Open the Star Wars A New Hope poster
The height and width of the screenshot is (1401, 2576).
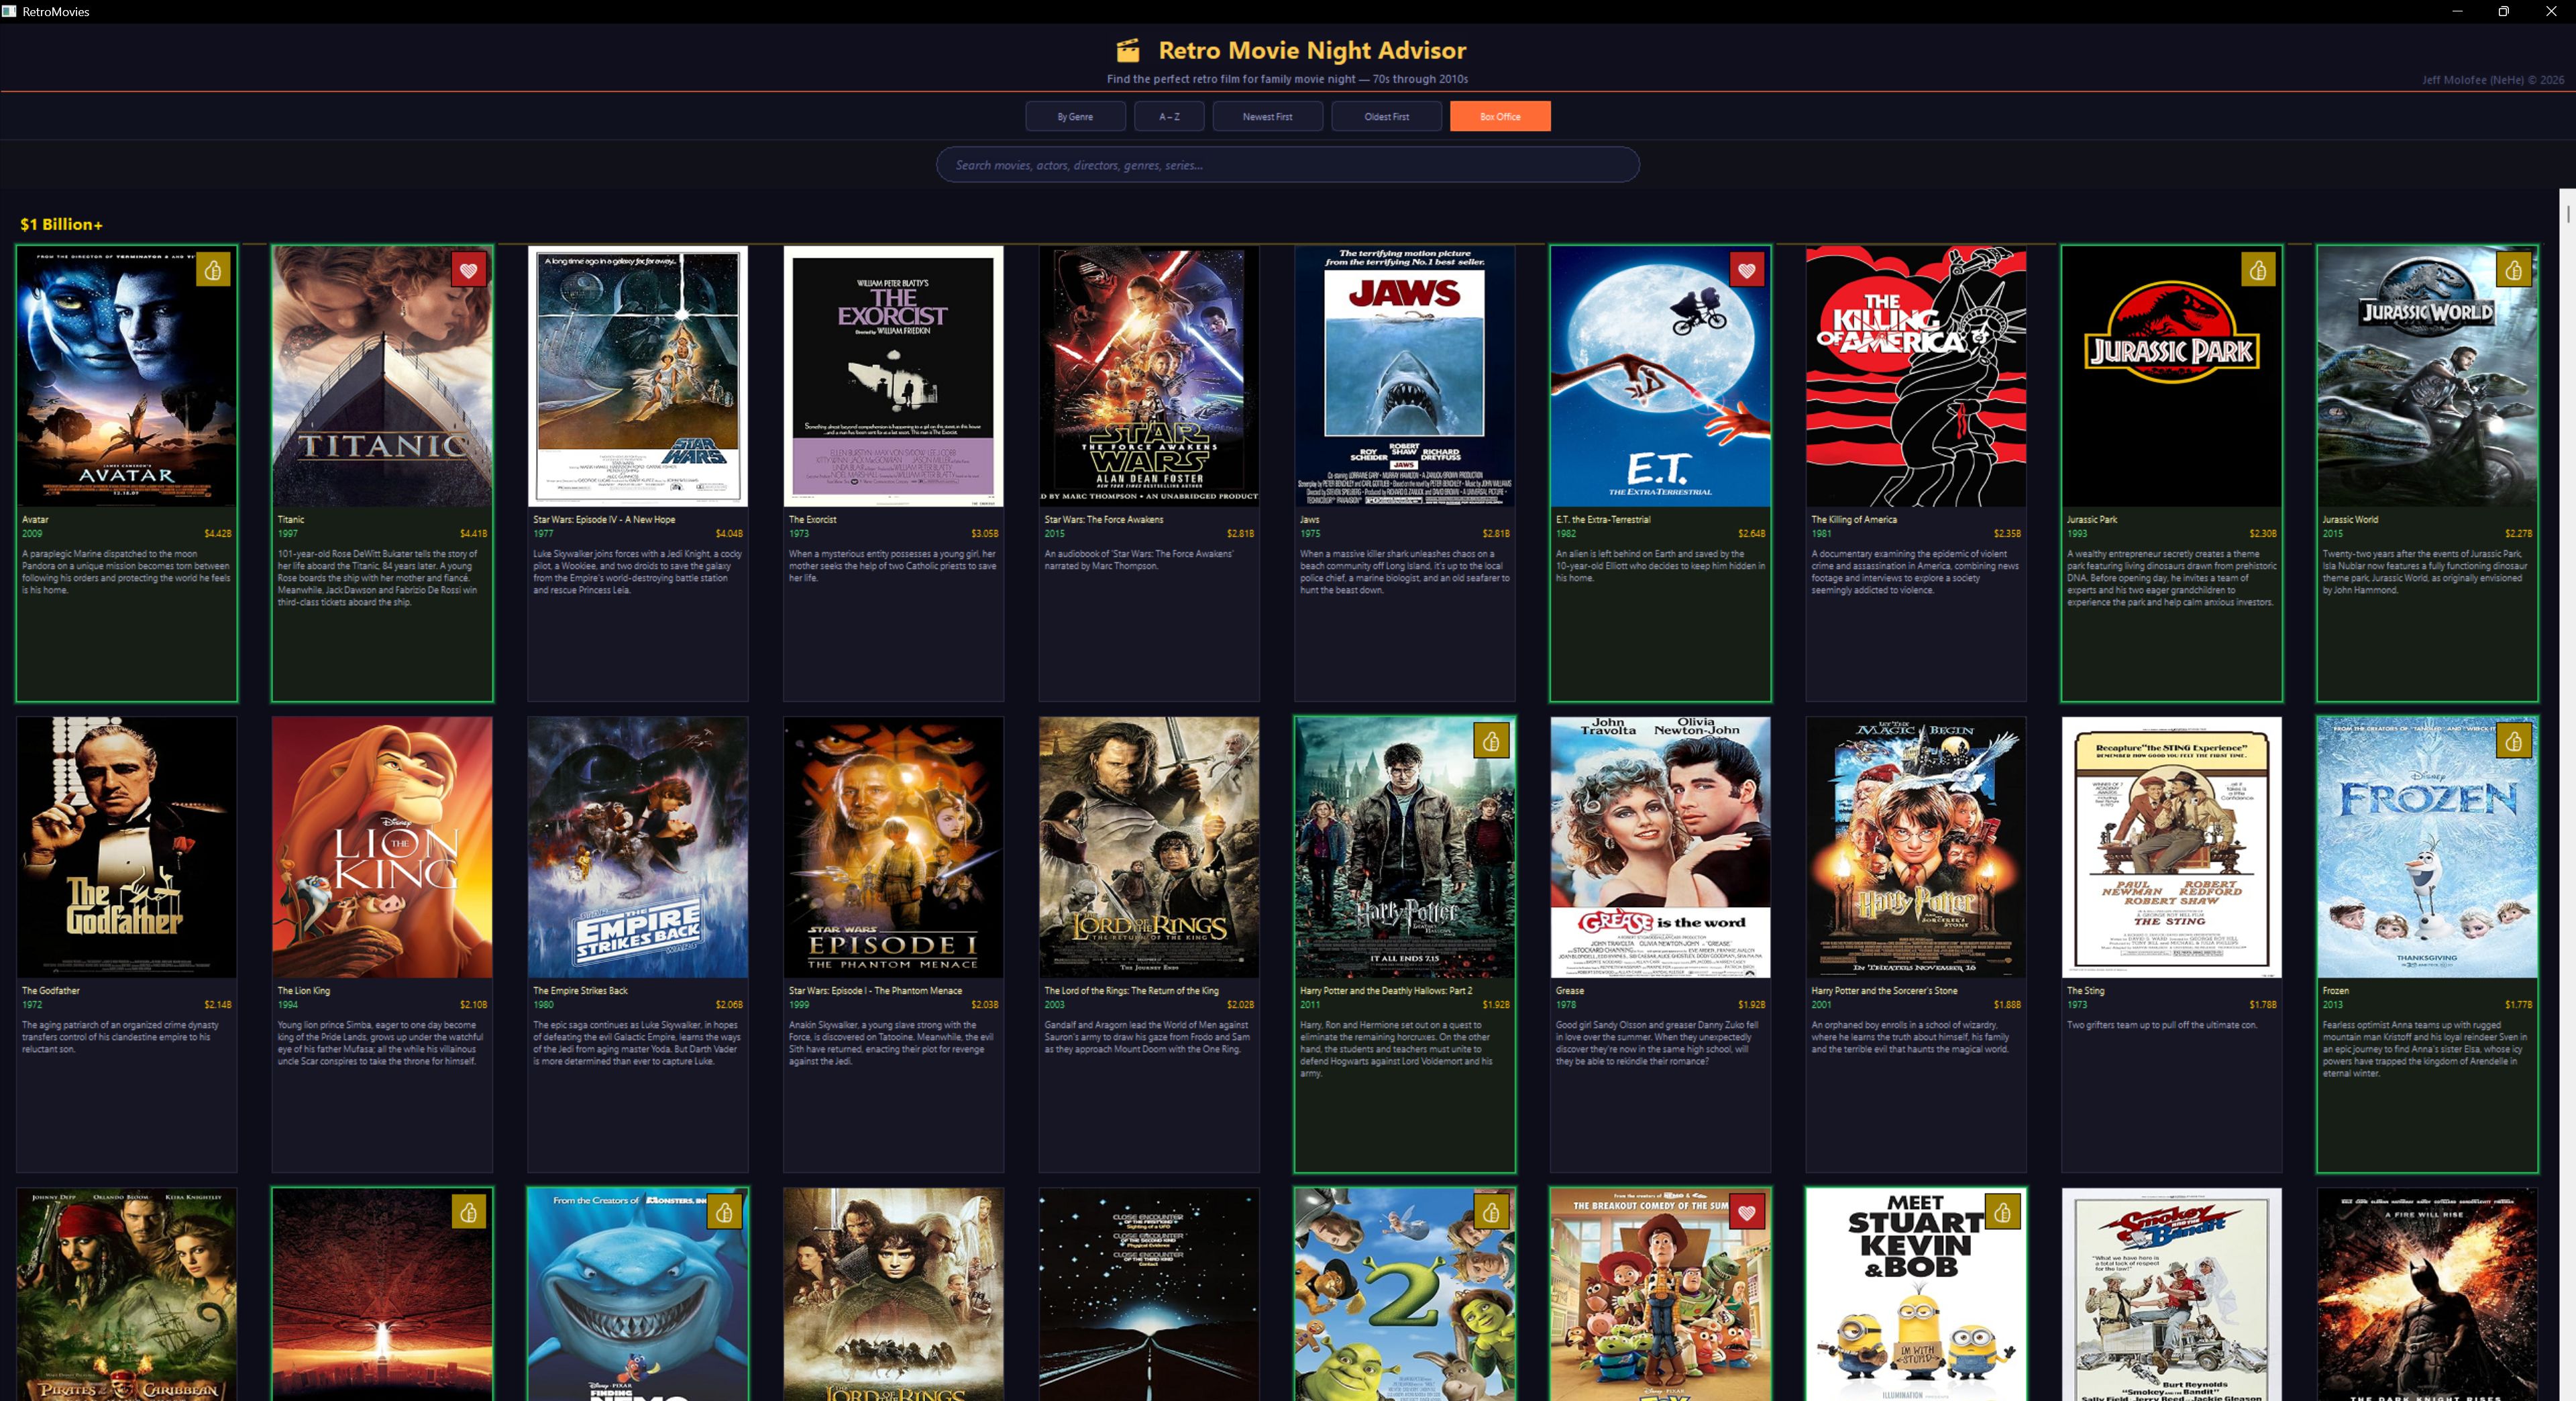click(638, 377)
